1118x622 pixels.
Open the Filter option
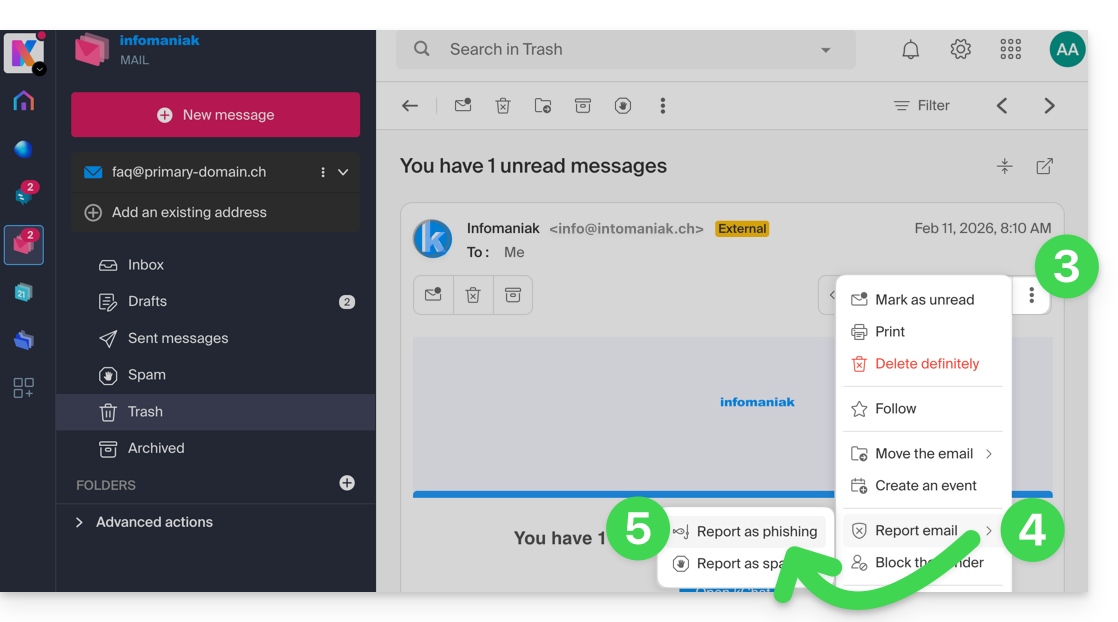point(921,106)
